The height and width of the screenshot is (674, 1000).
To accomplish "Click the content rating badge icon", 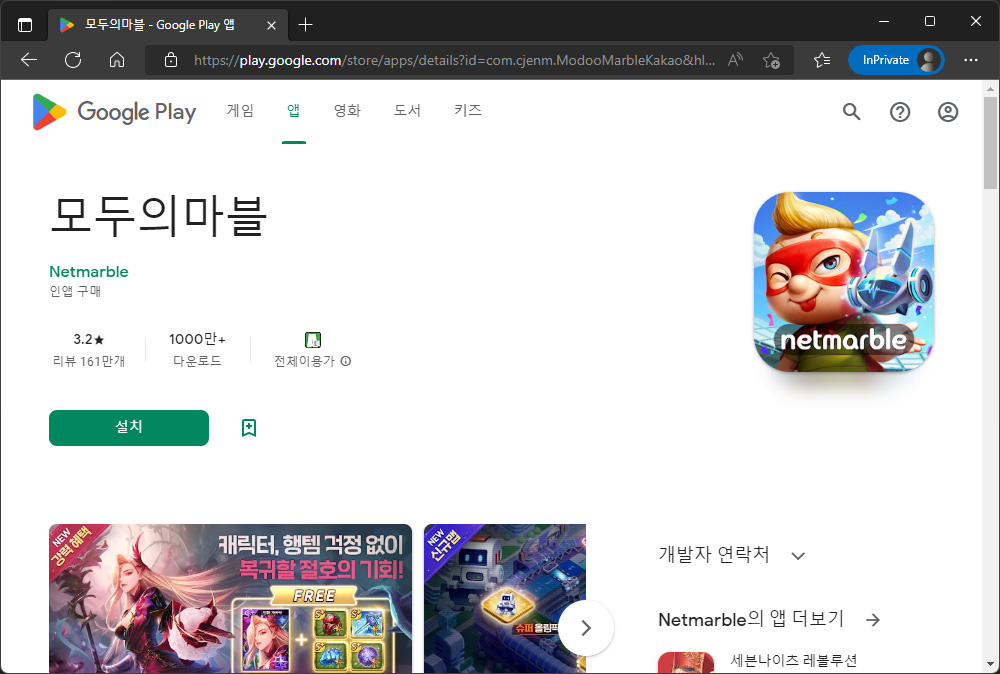I will 312,339.
